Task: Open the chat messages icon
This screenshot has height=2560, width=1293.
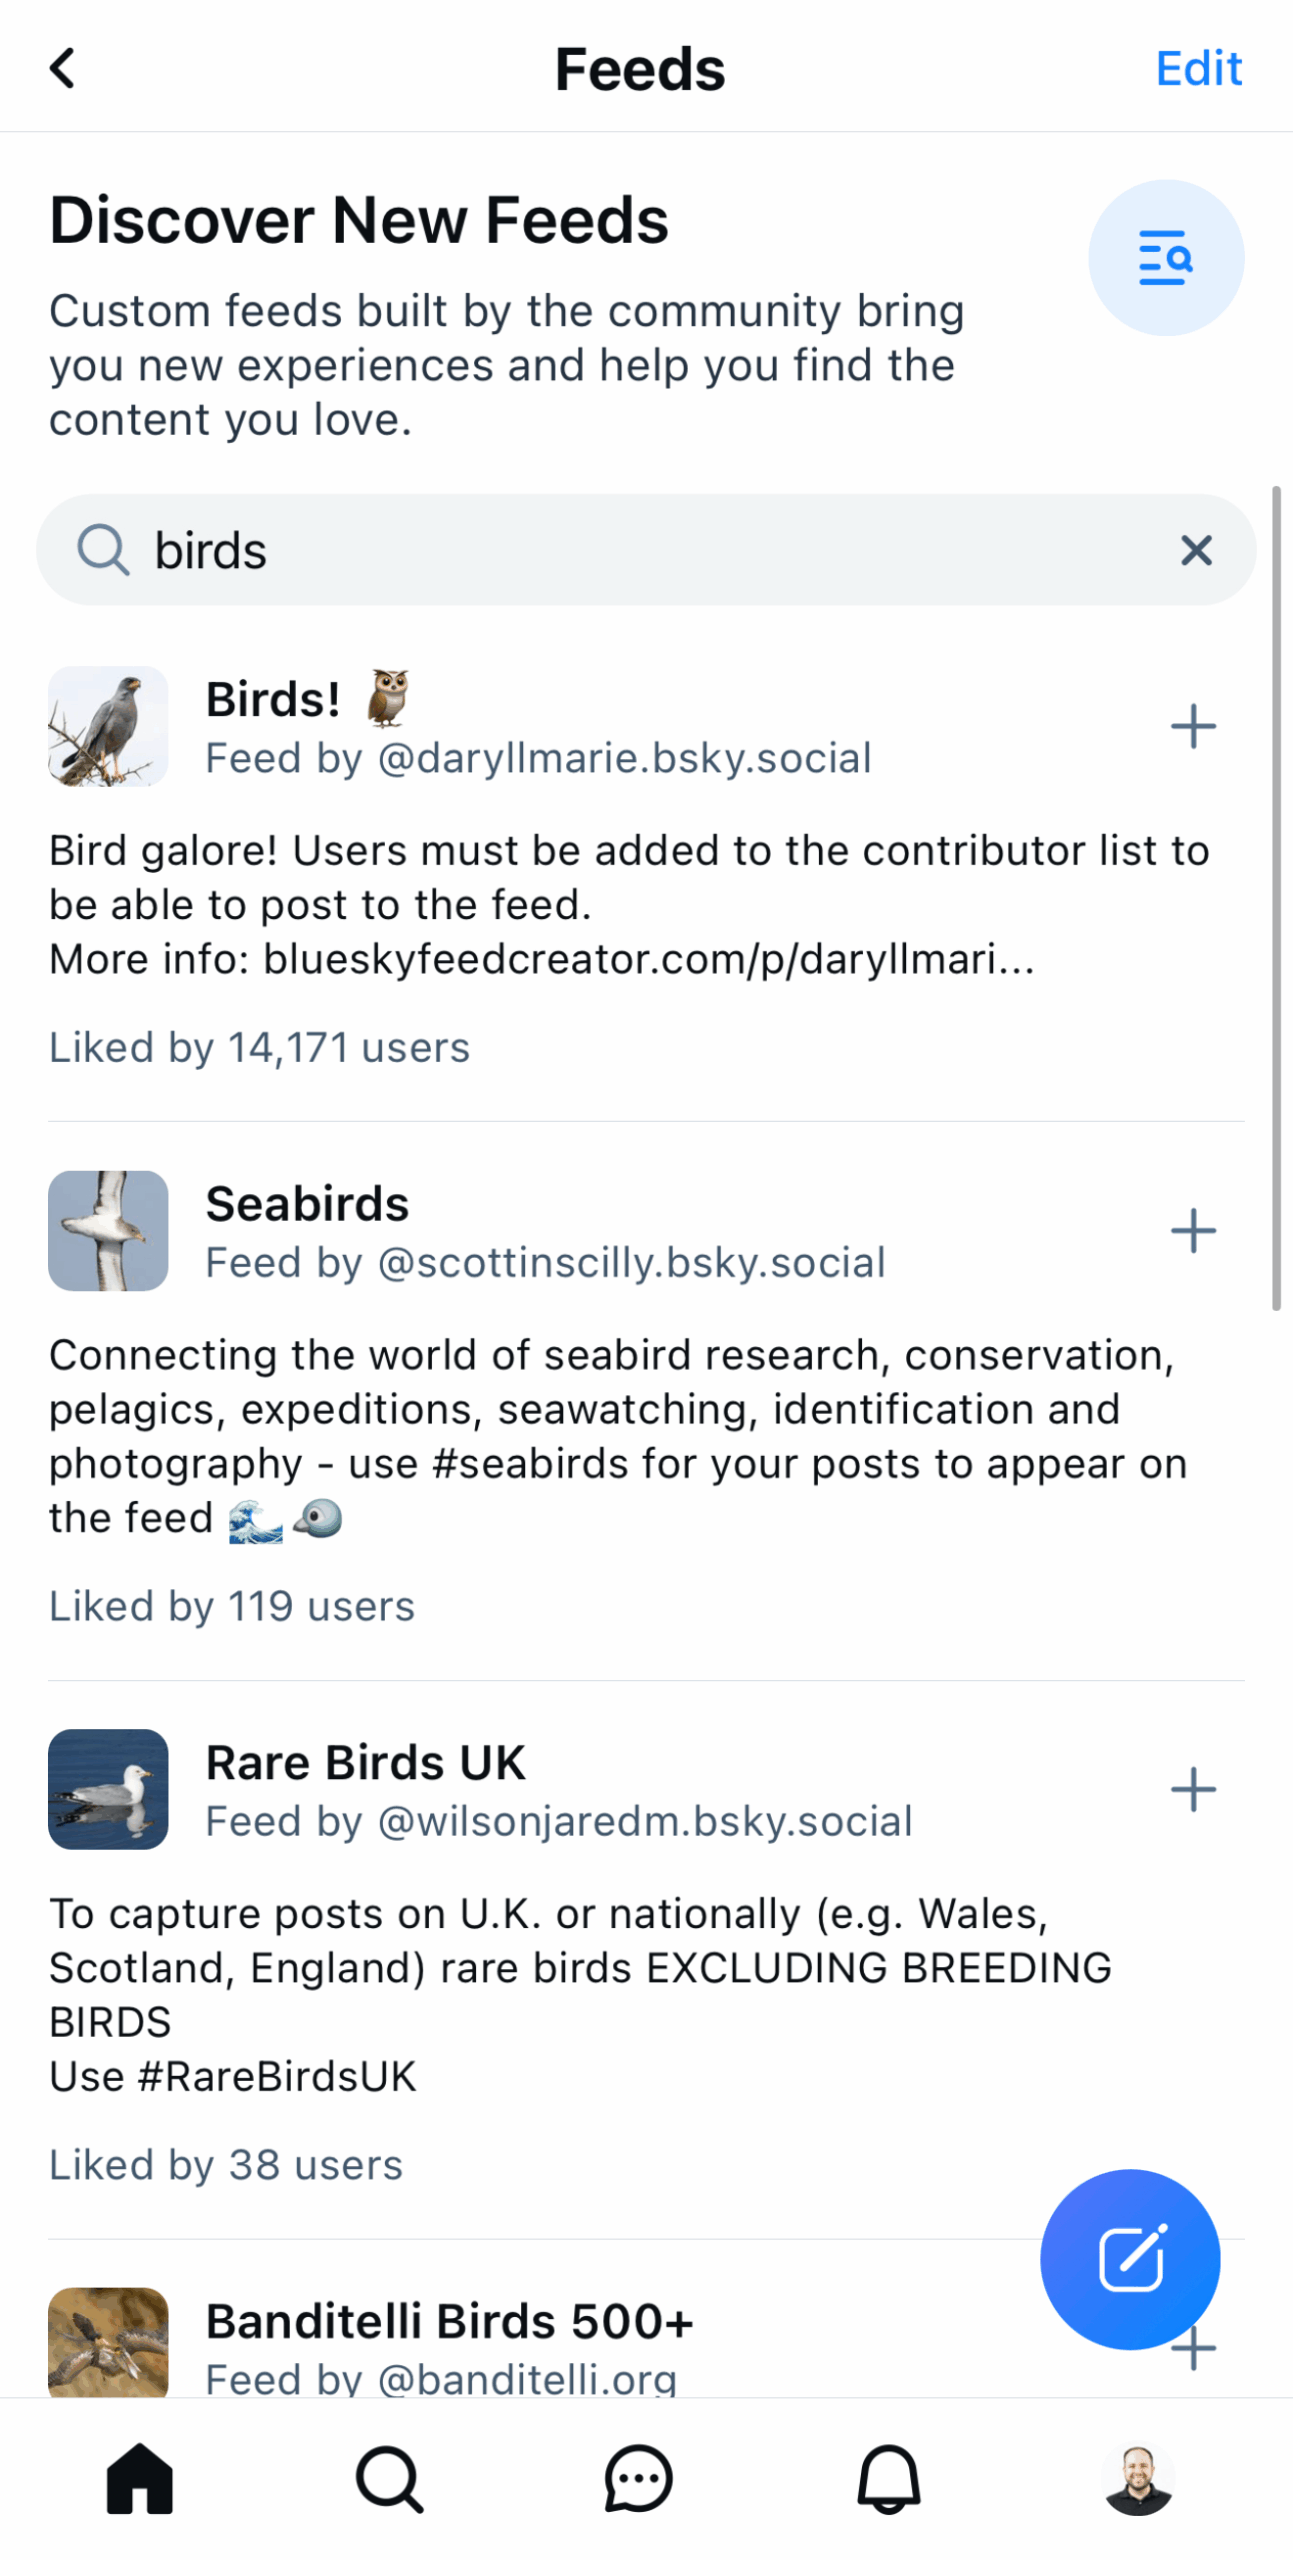Action: click(x=641, y=2478)
